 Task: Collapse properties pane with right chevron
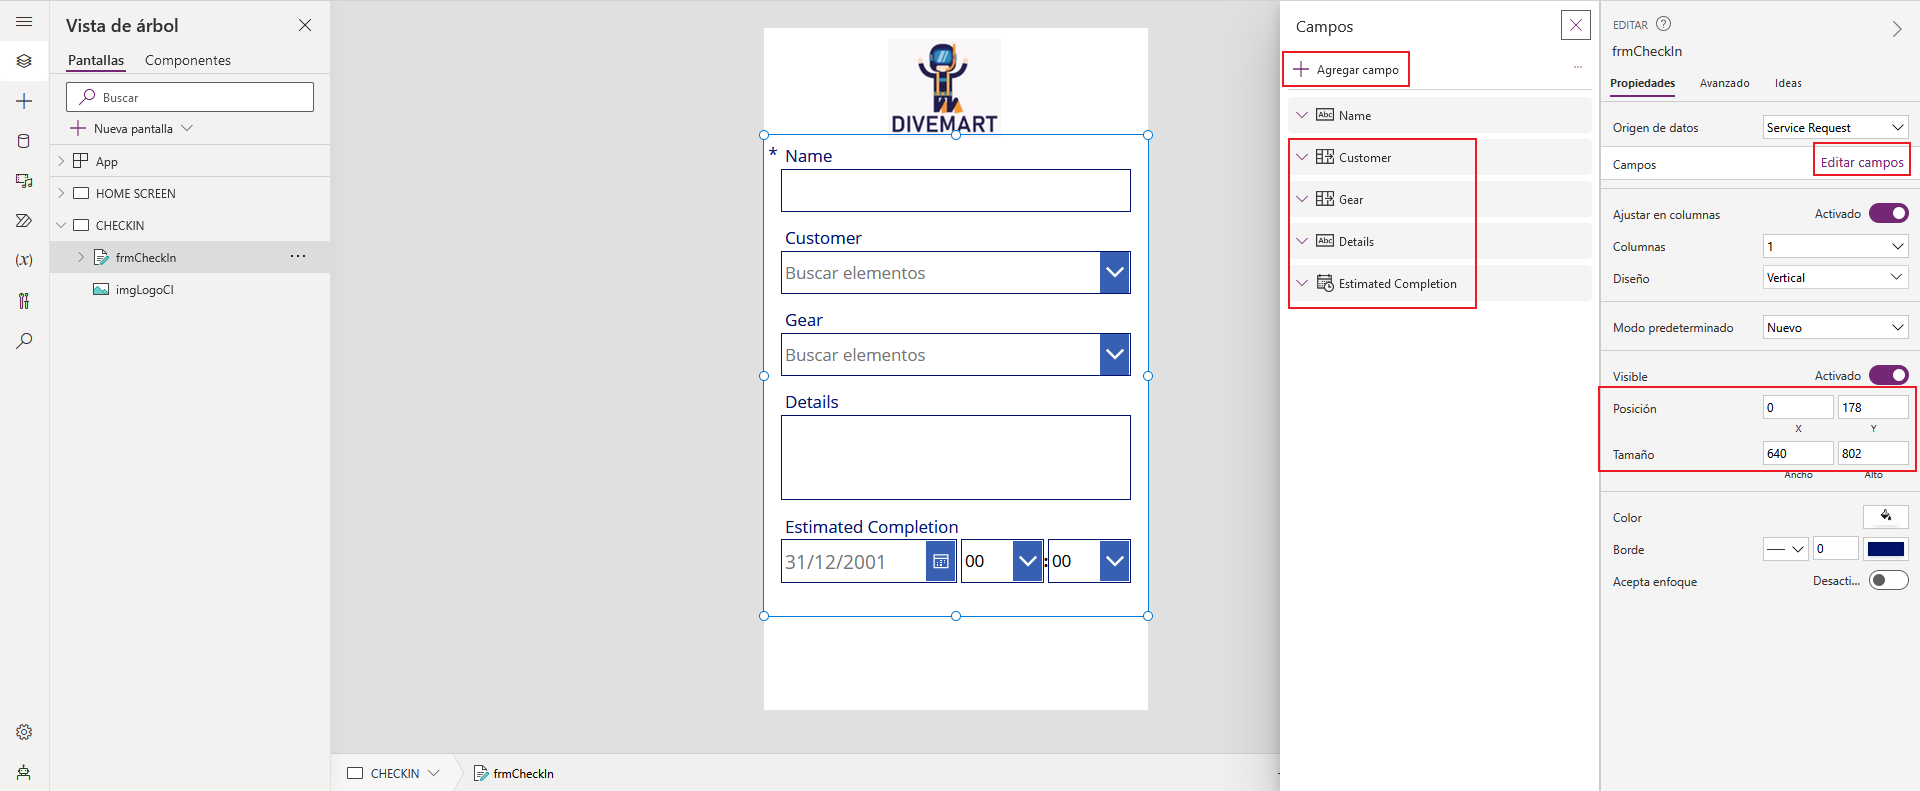click(1897, 29)
